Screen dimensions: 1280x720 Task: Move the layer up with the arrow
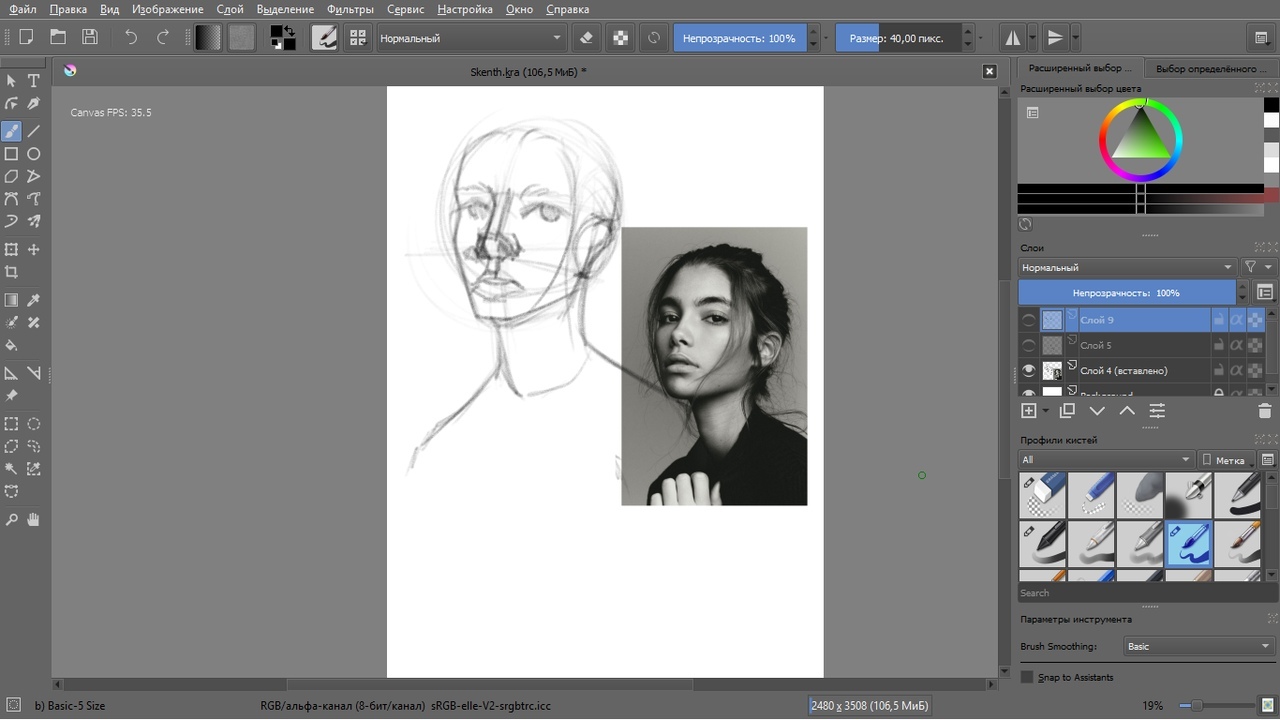[1127, 411]
